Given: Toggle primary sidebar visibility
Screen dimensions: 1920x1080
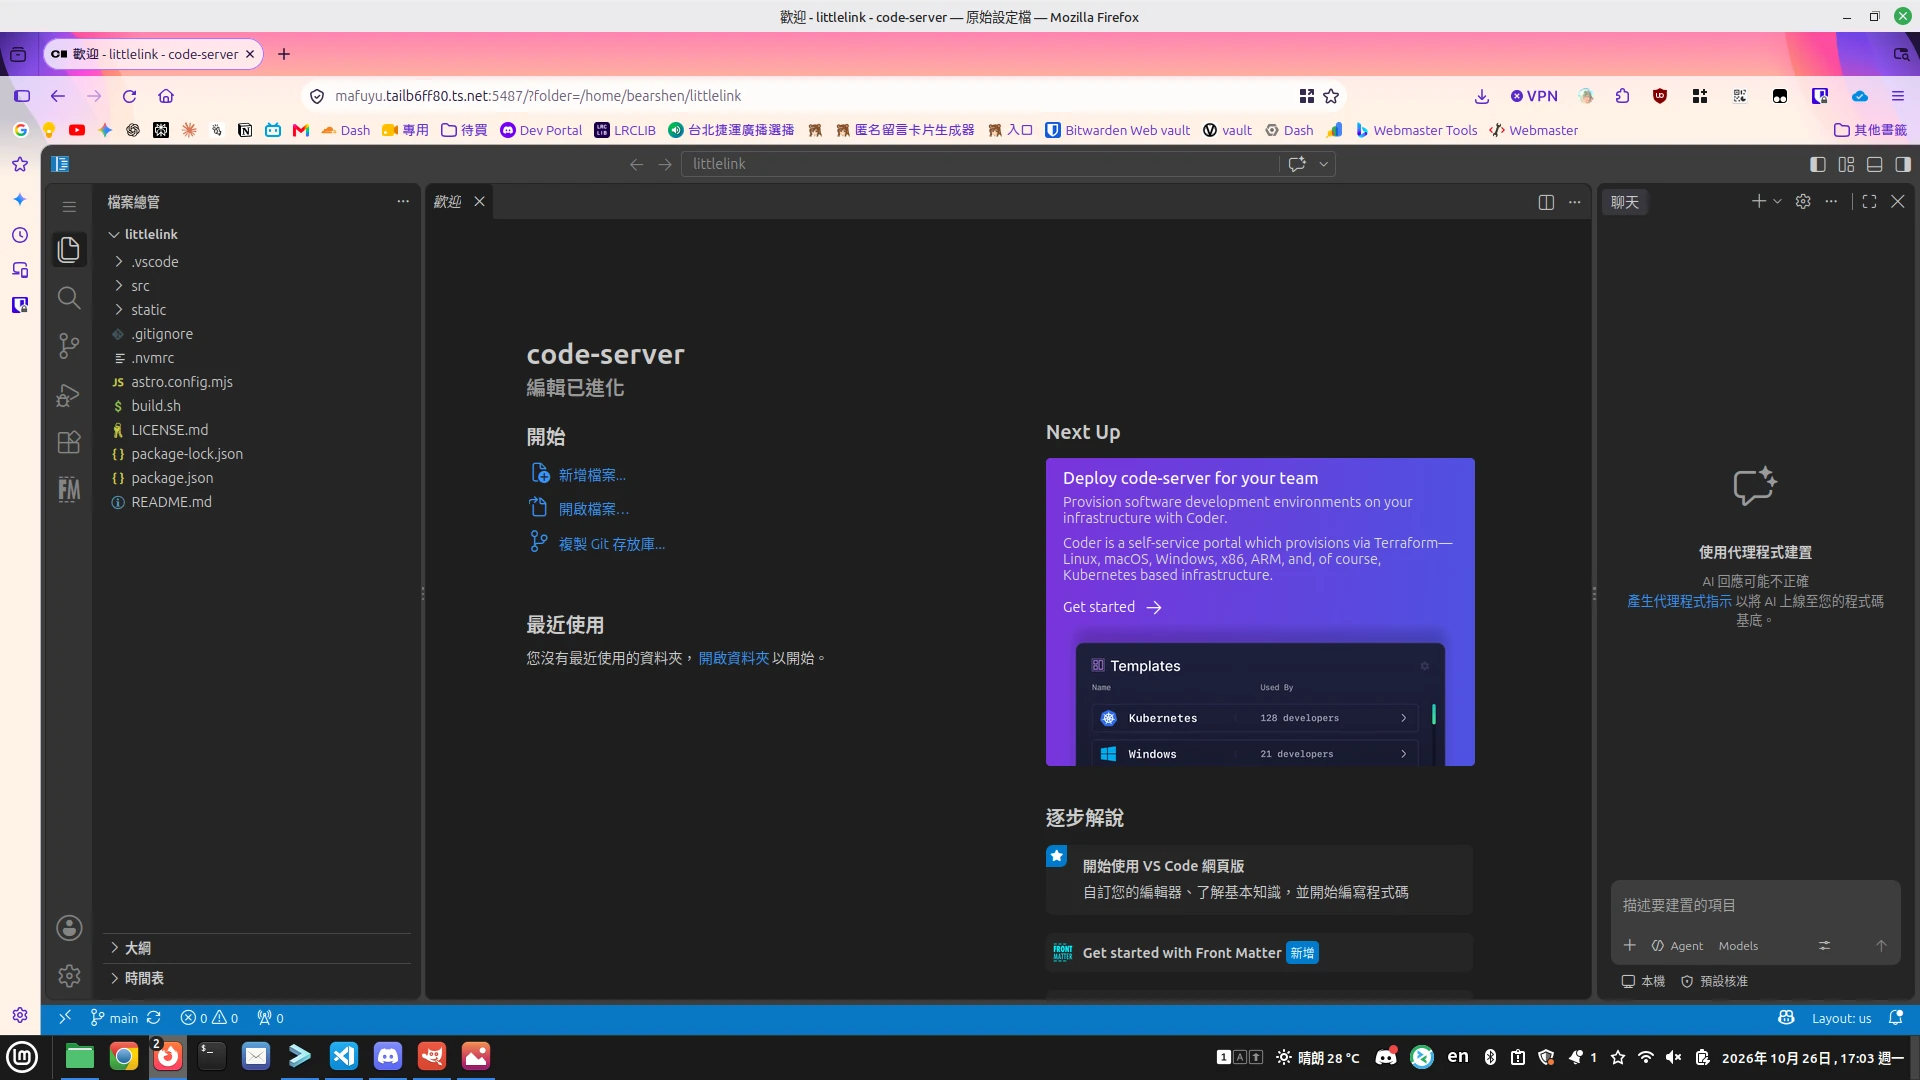Looking at the screenshot, I should tap(1818, 164).
